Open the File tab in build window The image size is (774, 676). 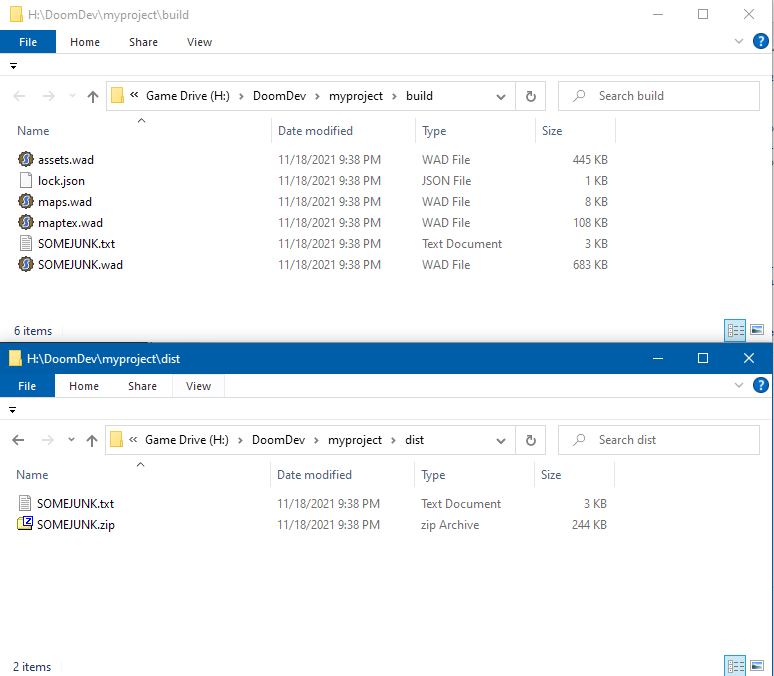(x=28, y=42)
